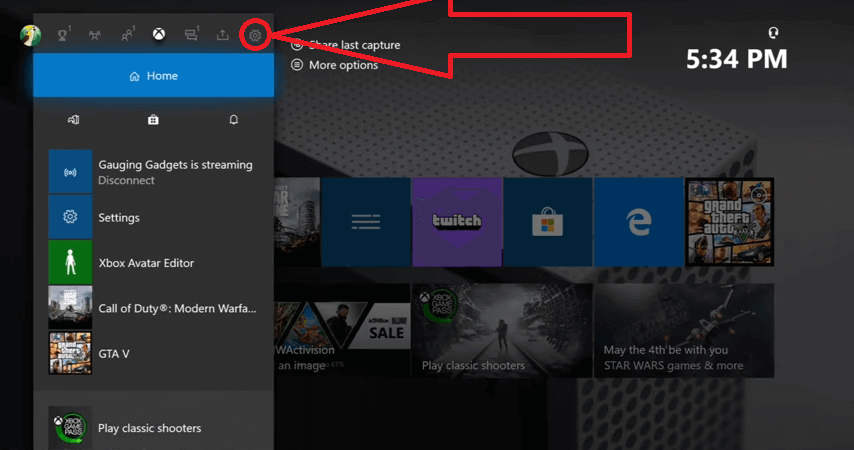The image size is (854, 450).
Task: Open the Twitch tile on dashboard
Action: point(457,222)
